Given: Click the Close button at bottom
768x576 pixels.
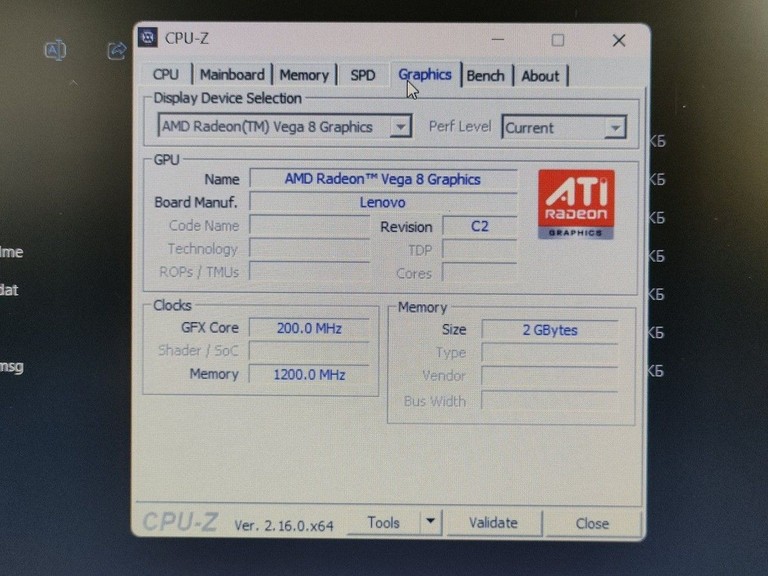Looking at the screenshot, I should click(592, 524).
